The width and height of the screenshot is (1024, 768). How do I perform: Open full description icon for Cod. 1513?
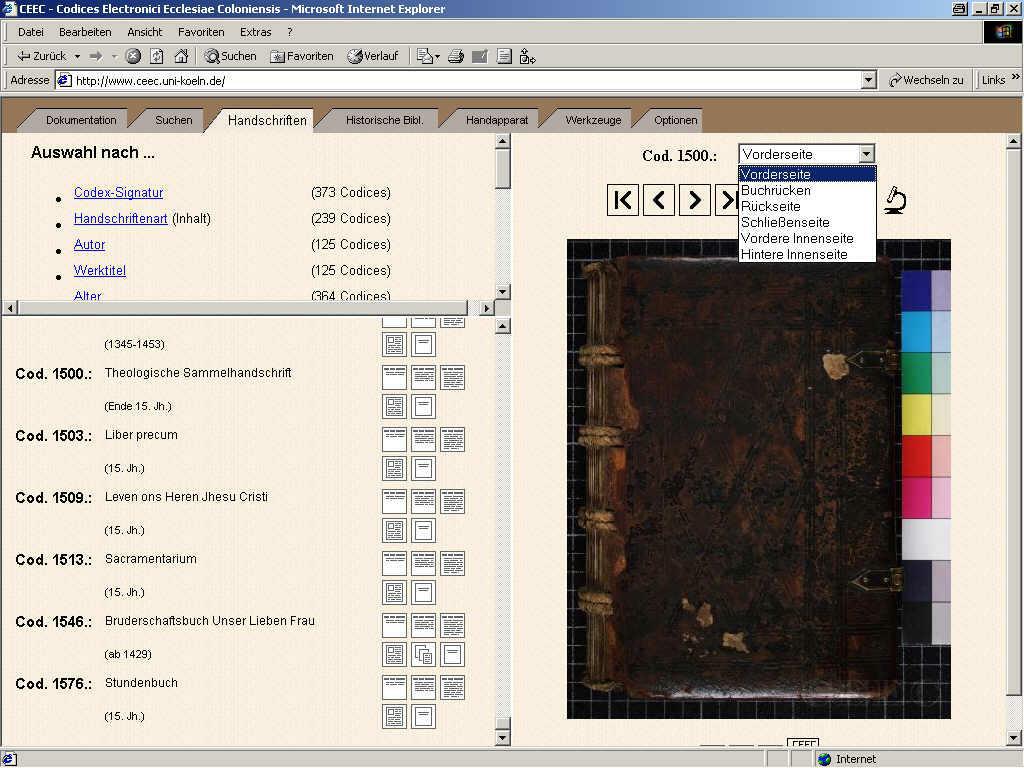(x=452, y=564)
